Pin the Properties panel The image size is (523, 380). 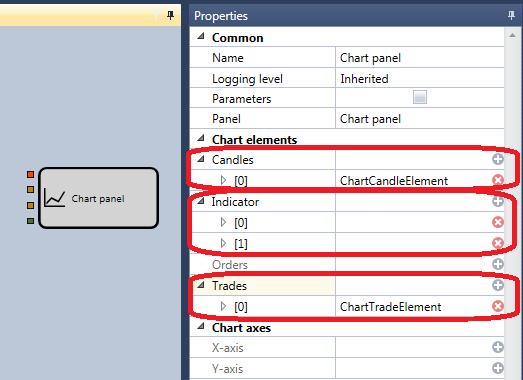pyautogui.click(x=511, y=15)
